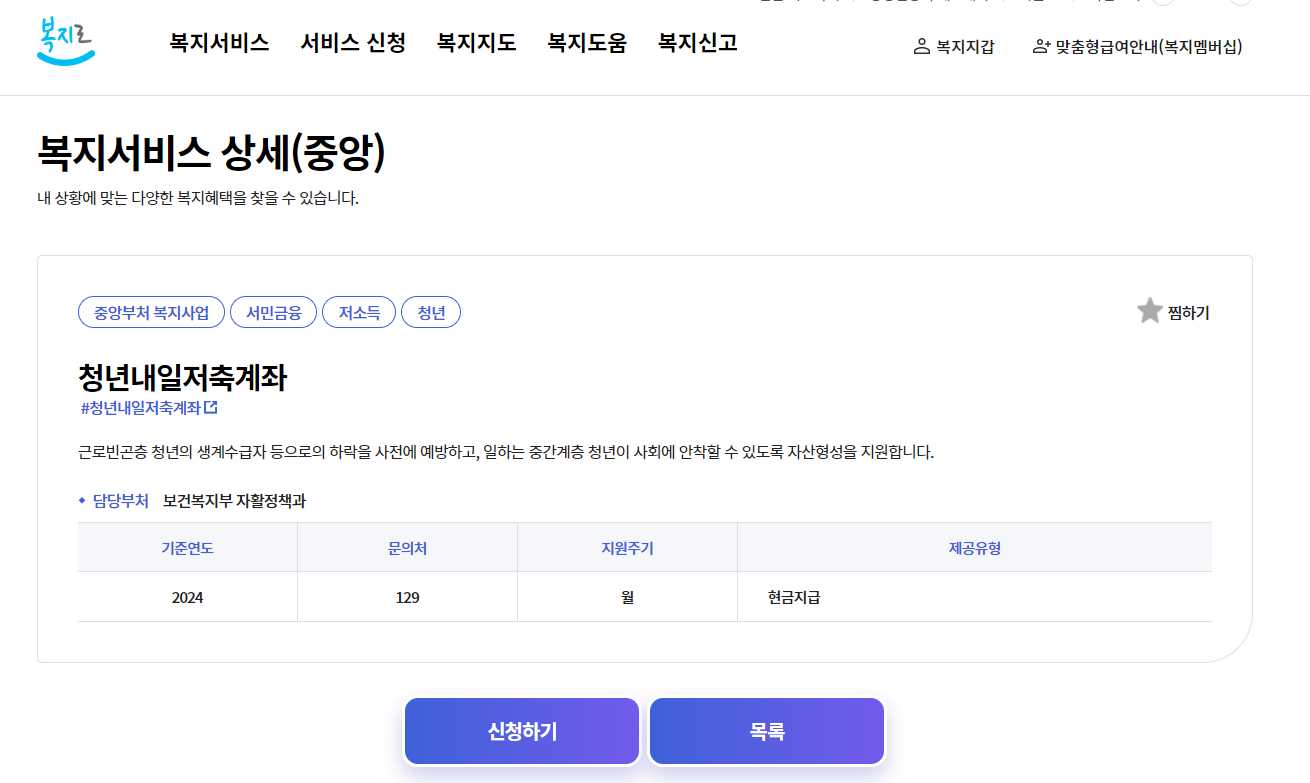Open the 복지서비스 menu
The width and height of the screenshot is (1310, 783).
[219, 43]
